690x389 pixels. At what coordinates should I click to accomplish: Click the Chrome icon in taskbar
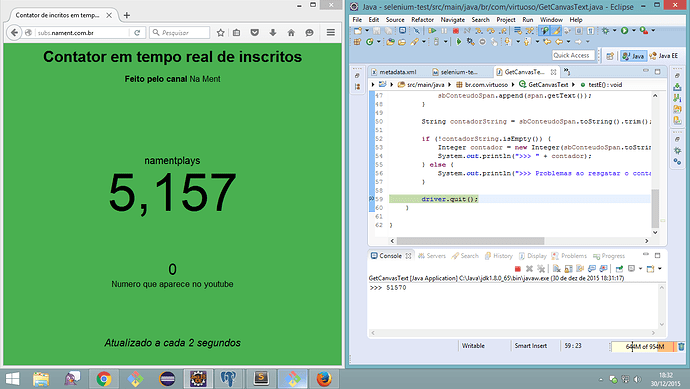(x=104, y=378)
